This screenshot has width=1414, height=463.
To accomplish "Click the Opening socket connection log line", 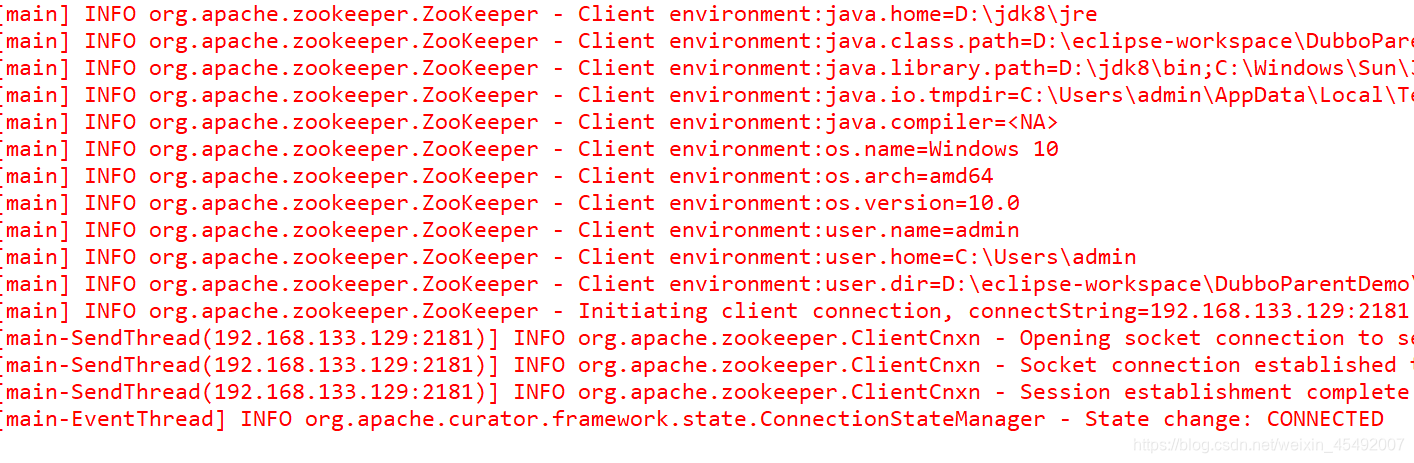I will coord(708,338).
